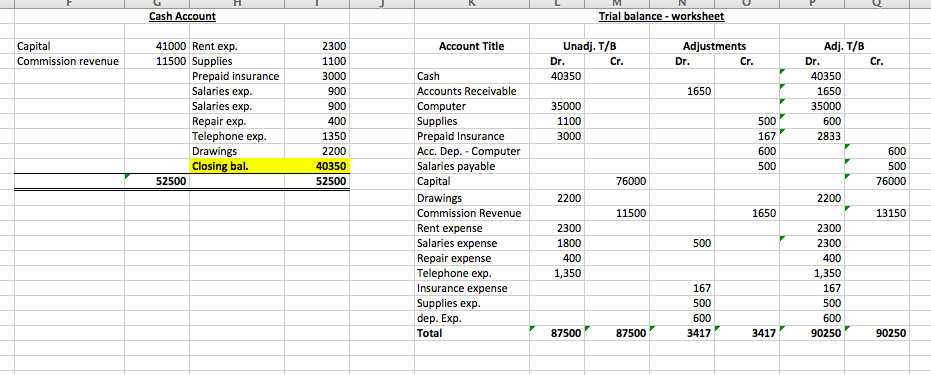Click the 'Drawings' cell in the Cash Account
This screenshot has height=375, width=931.
tap(237, 151)
